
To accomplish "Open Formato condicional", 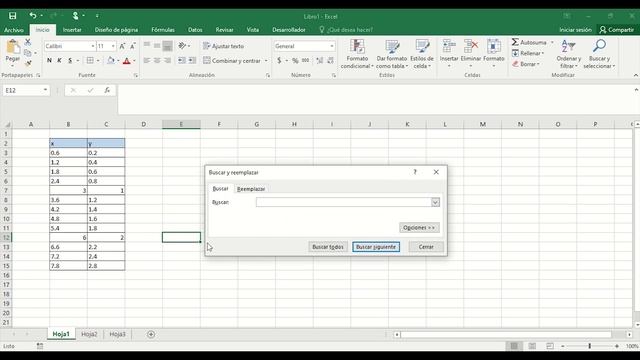I will (x=357, y=54).
